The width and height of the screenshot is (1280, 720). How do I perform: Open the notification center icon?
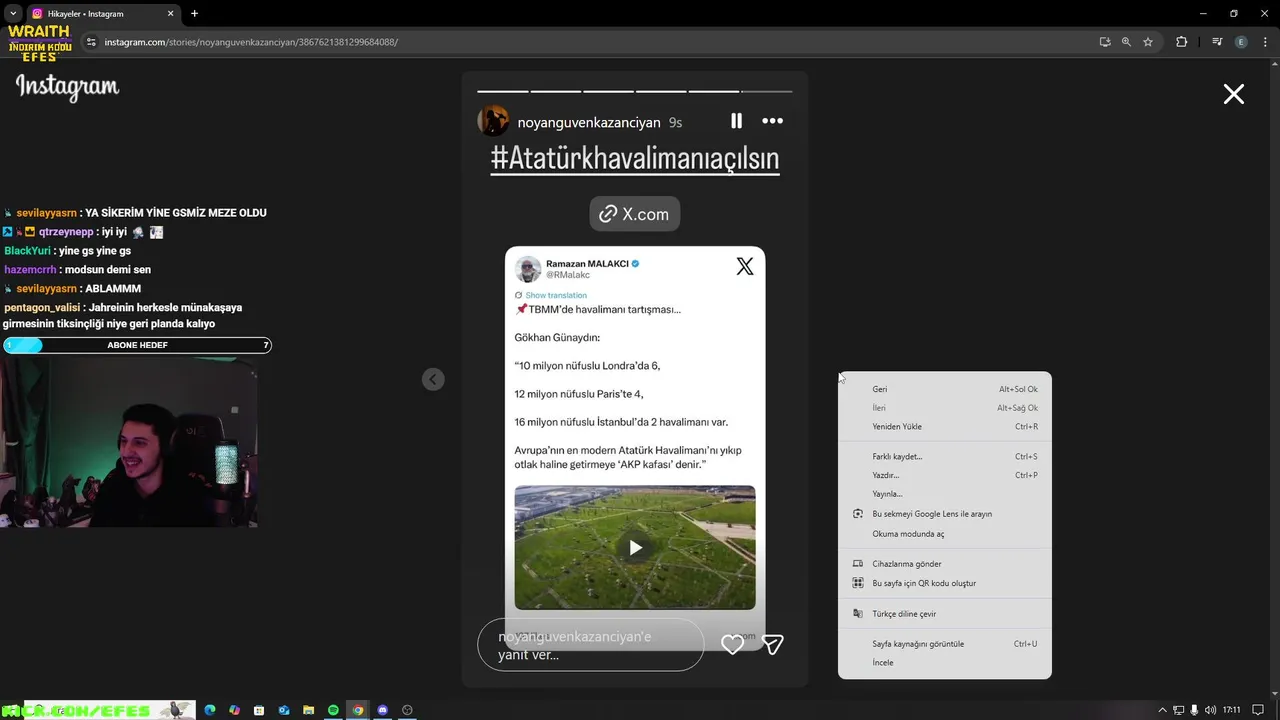point(1258,710)
